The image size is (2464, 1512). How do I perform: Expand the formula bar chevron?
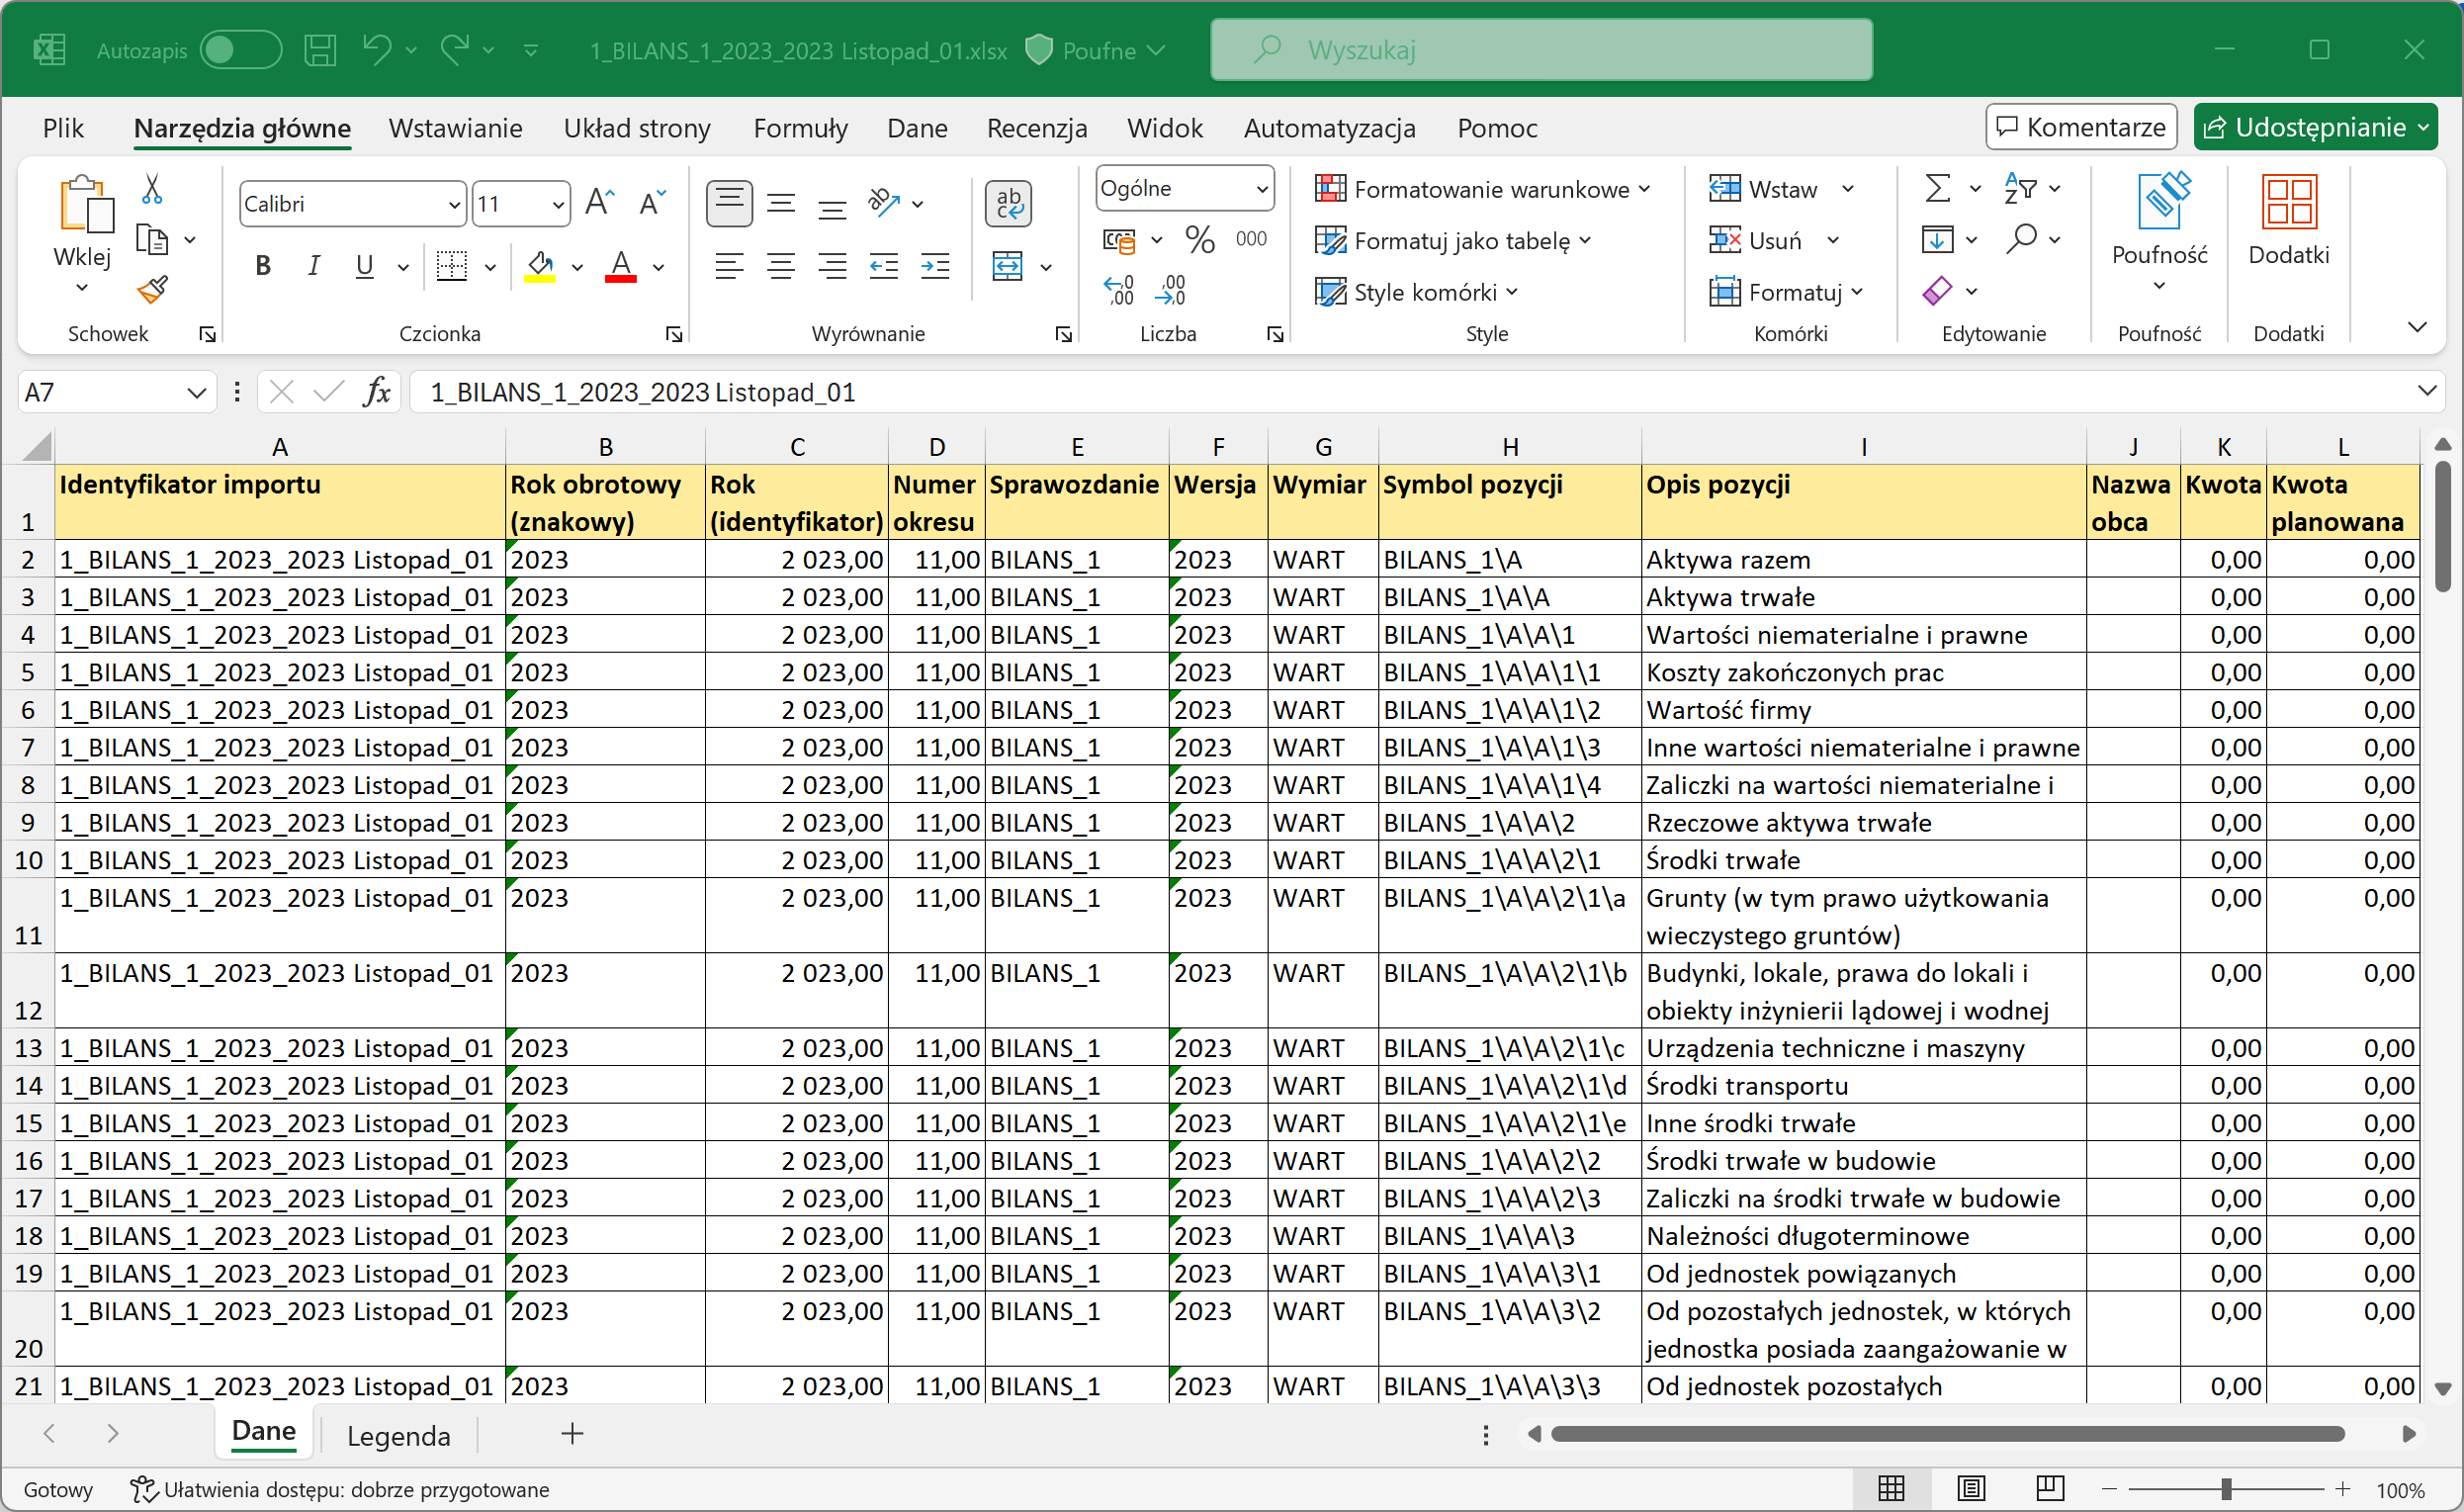coord(2426,391)
